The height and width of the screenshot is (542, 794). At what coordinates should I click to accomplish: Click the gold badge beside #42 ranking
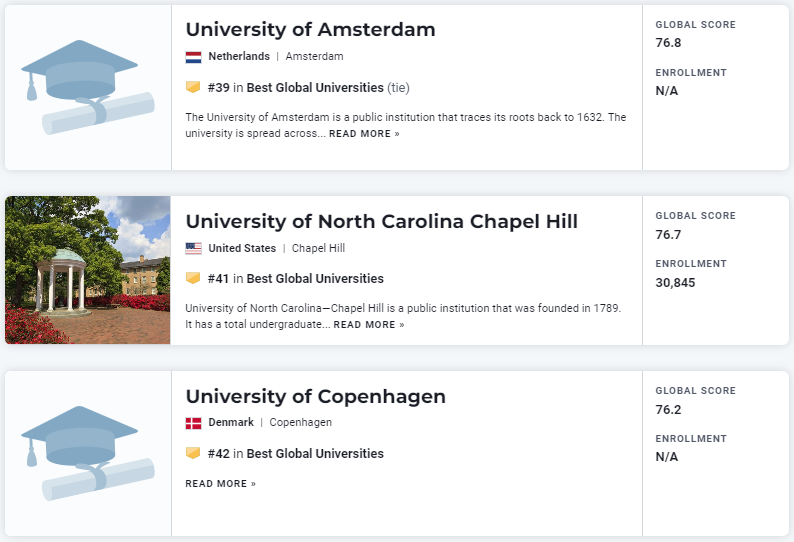pyautogui.click(x=193, y=453)
